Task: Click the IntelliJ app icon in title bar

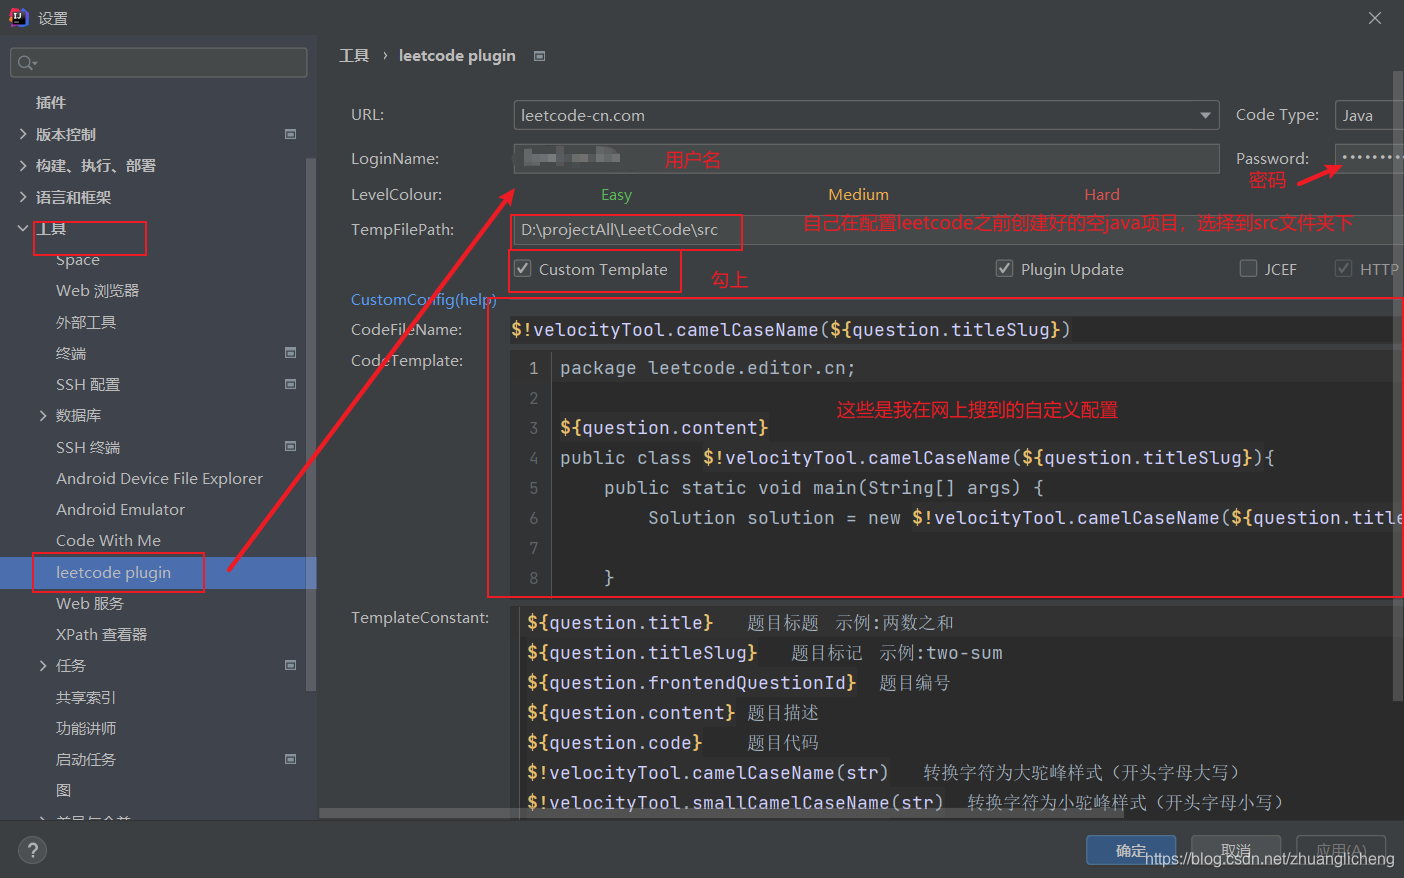Action: click(18, 17)
